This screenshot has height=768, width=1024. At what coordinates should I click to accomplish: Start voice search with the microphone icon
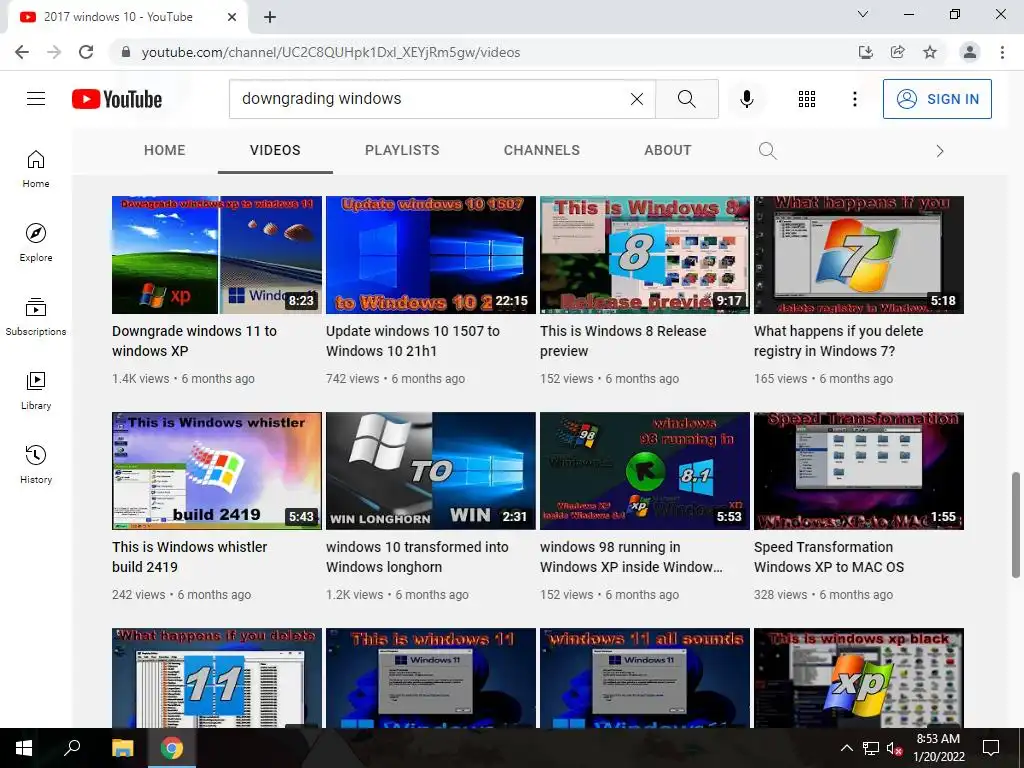point(746,99)
